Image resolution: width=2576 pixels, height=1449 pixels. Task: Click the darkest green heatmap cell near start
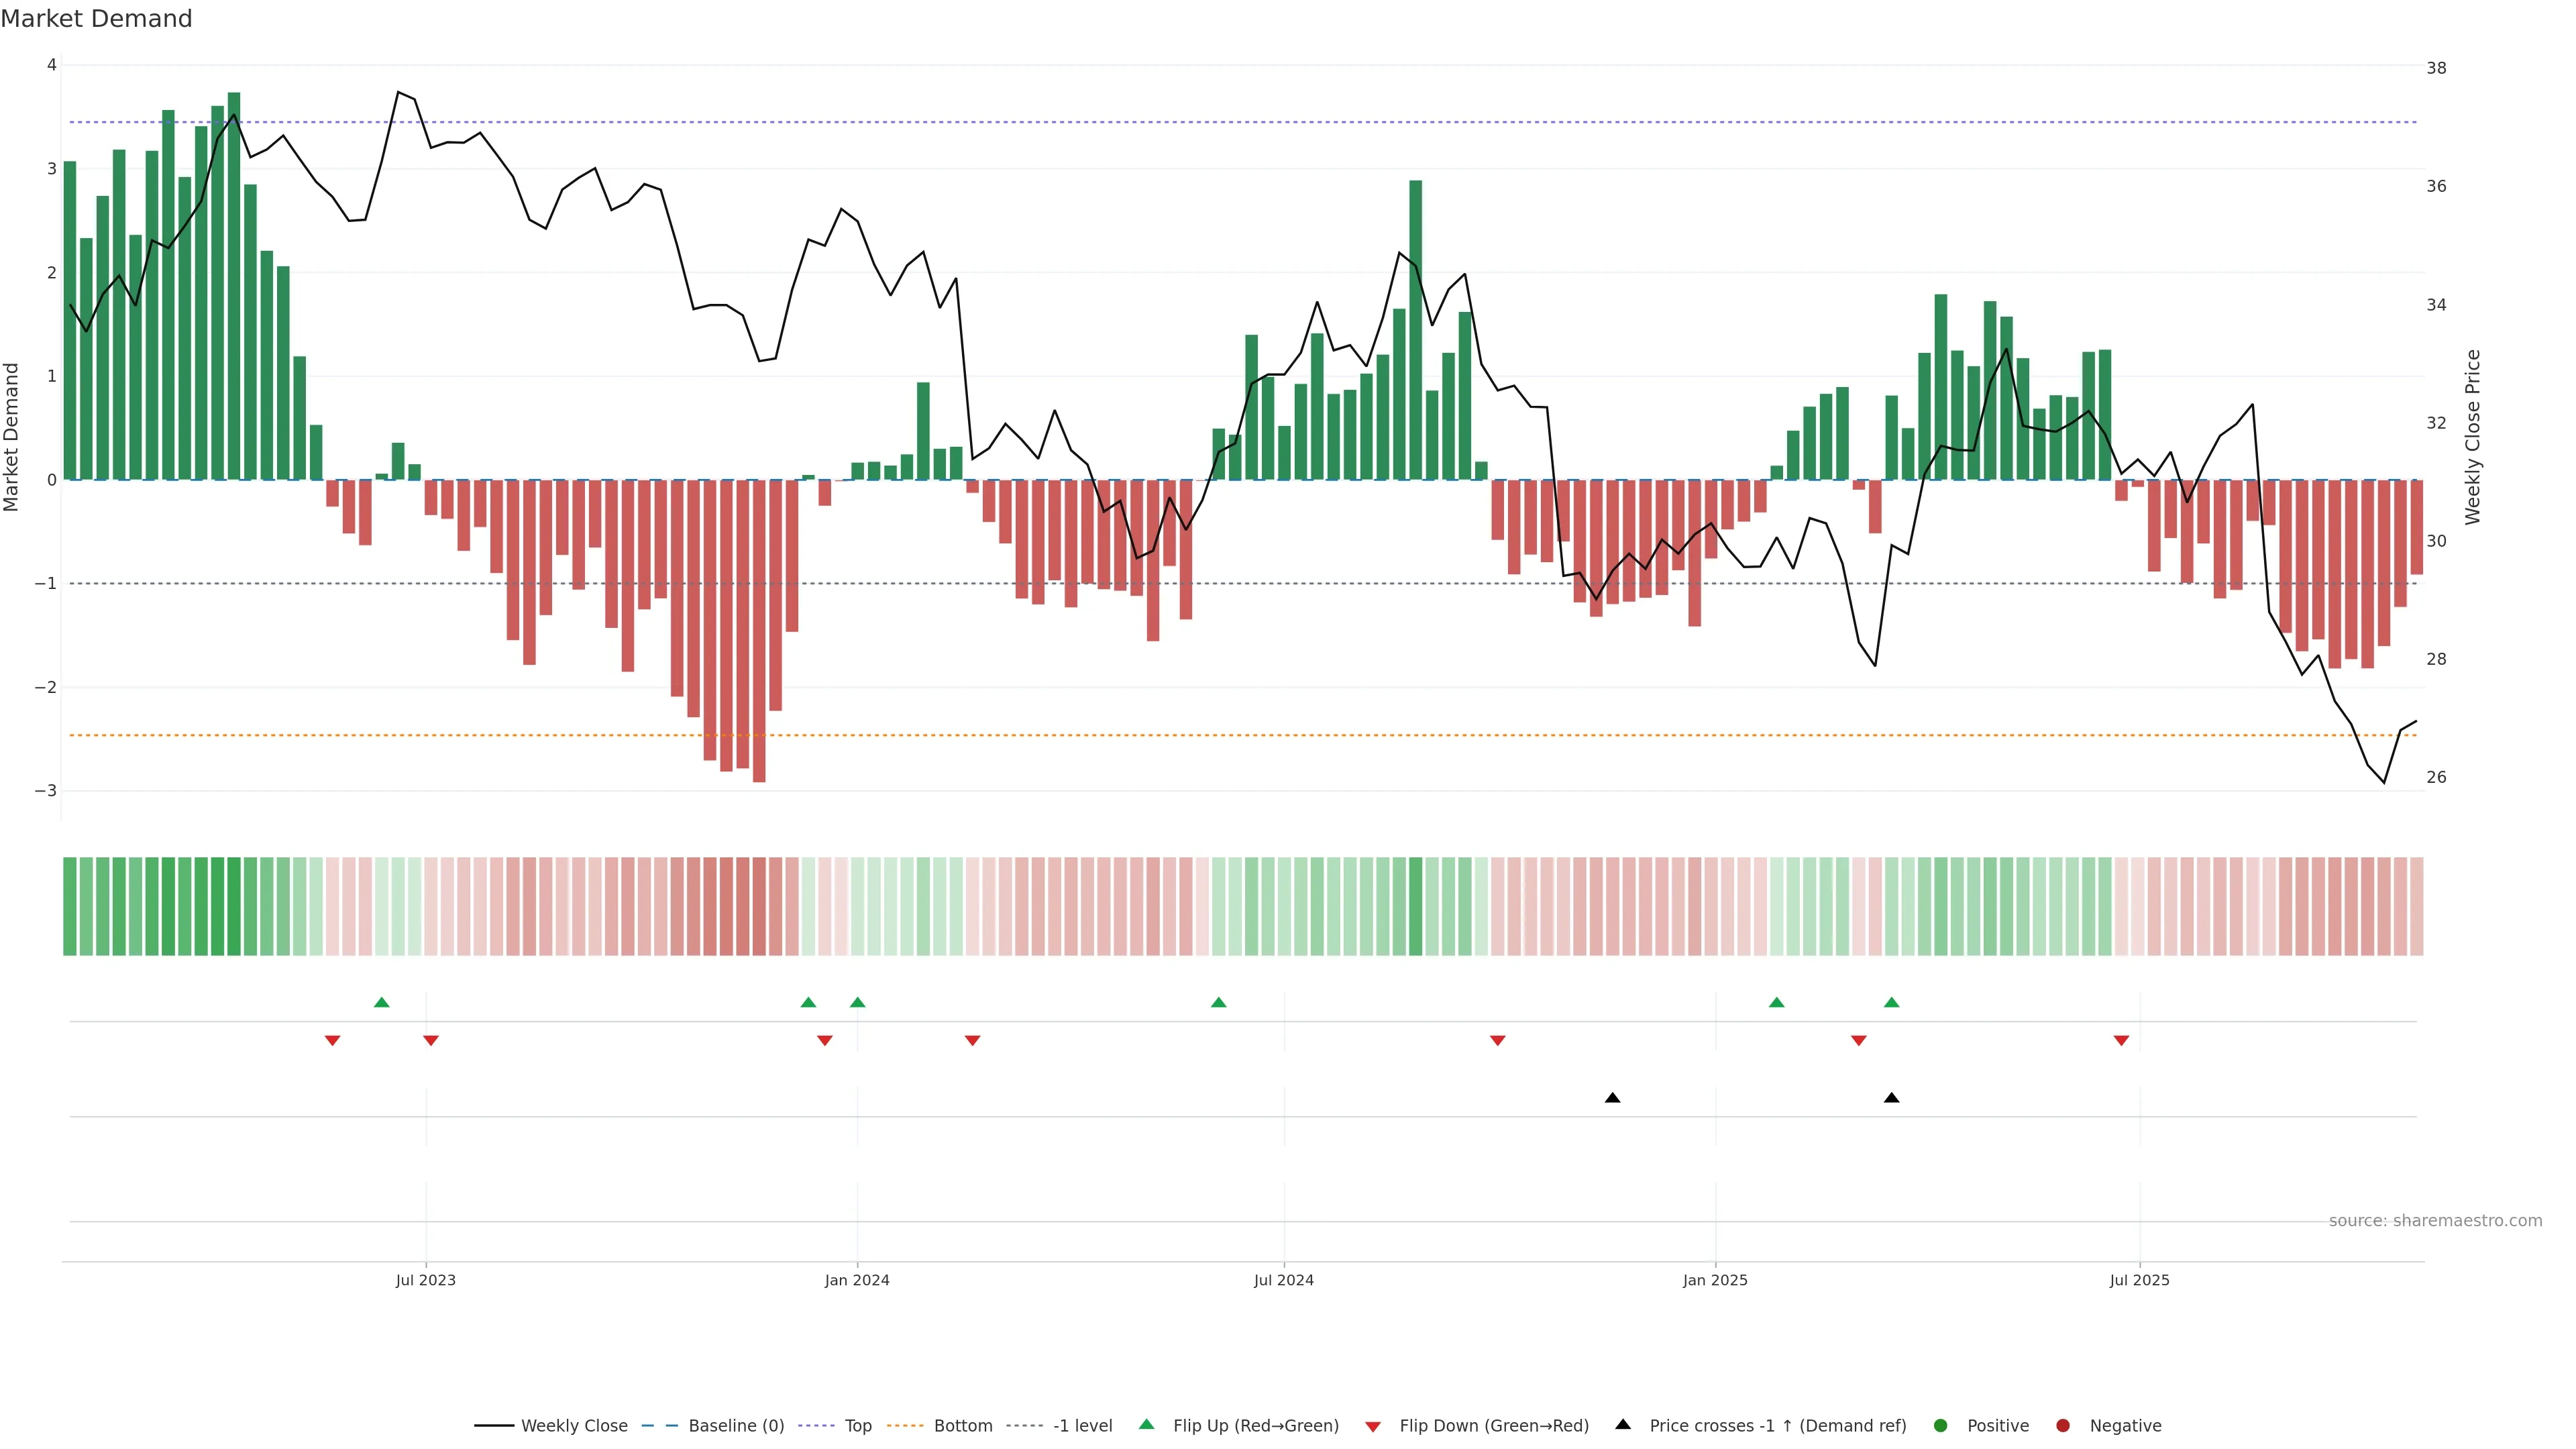click(x=234, y=906)
